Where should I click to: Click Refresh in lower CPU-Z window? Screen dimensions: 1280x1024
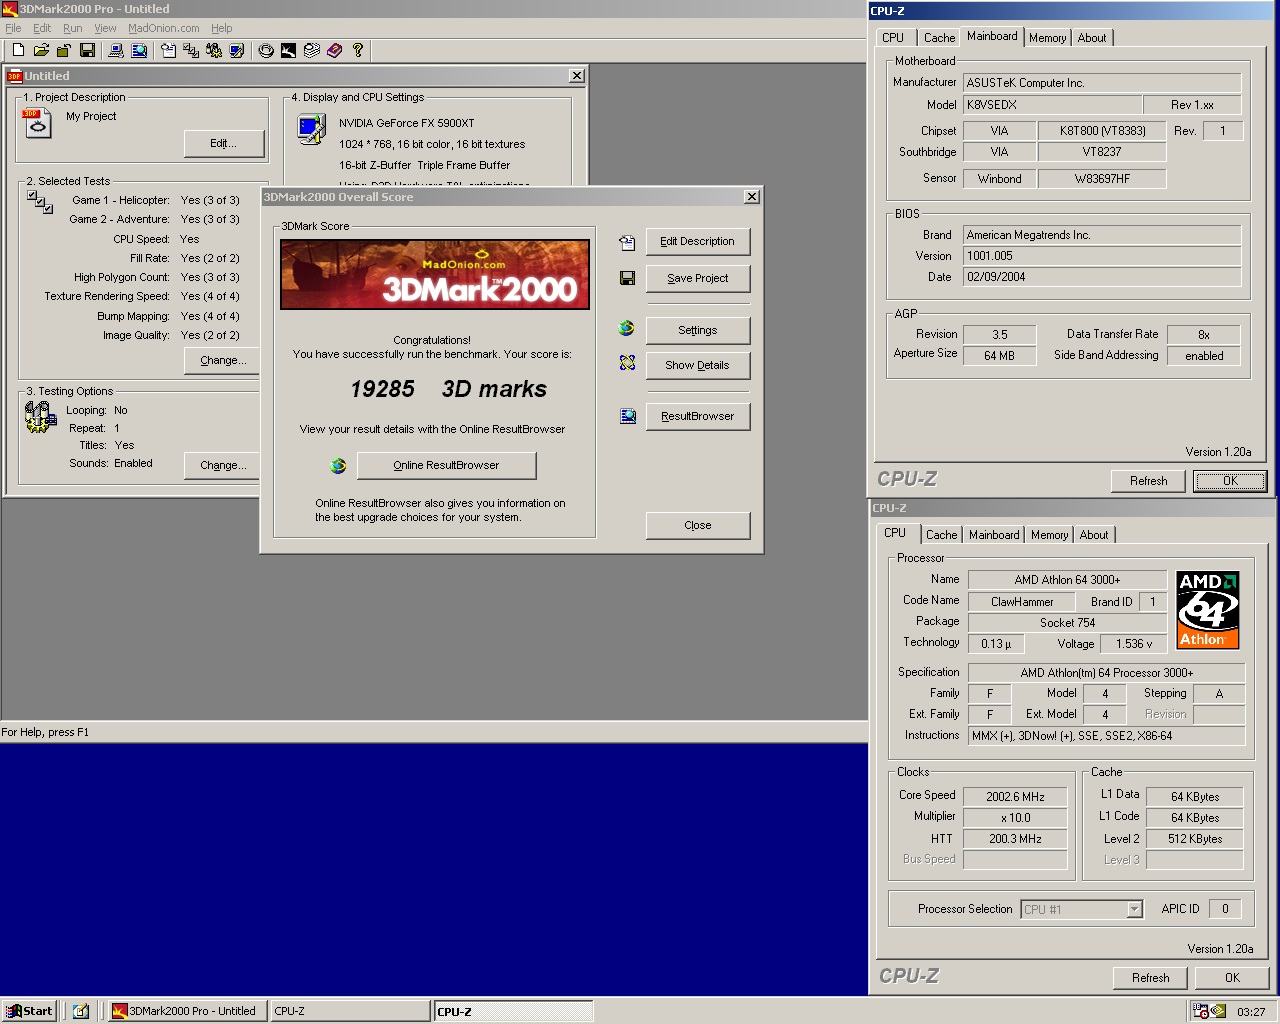click(1150, 978)
